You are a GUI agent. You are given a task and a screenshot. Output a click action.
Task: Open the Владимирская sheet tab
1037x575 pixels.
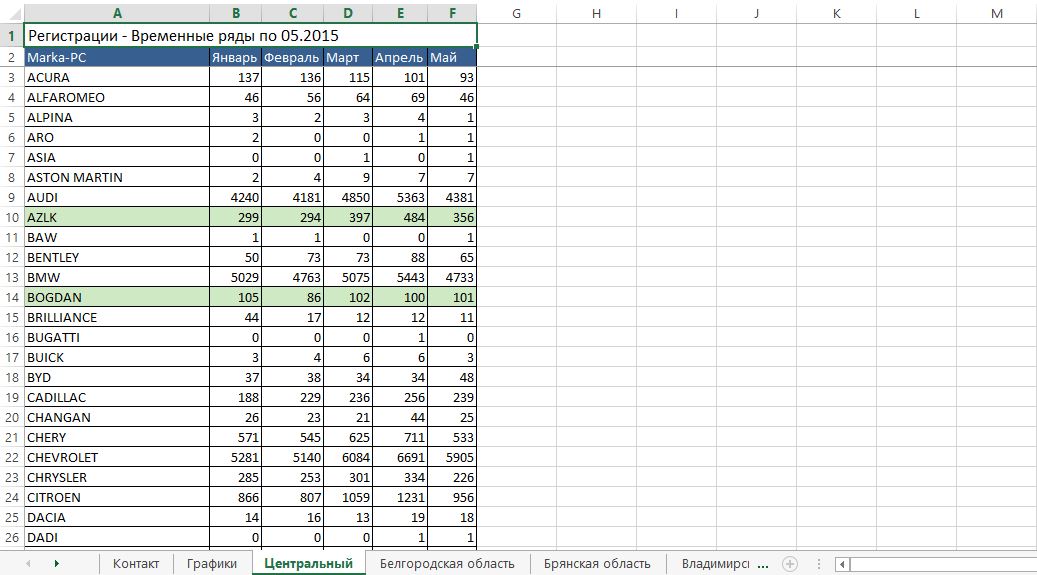pyautogui.click(x=716, y=564)
